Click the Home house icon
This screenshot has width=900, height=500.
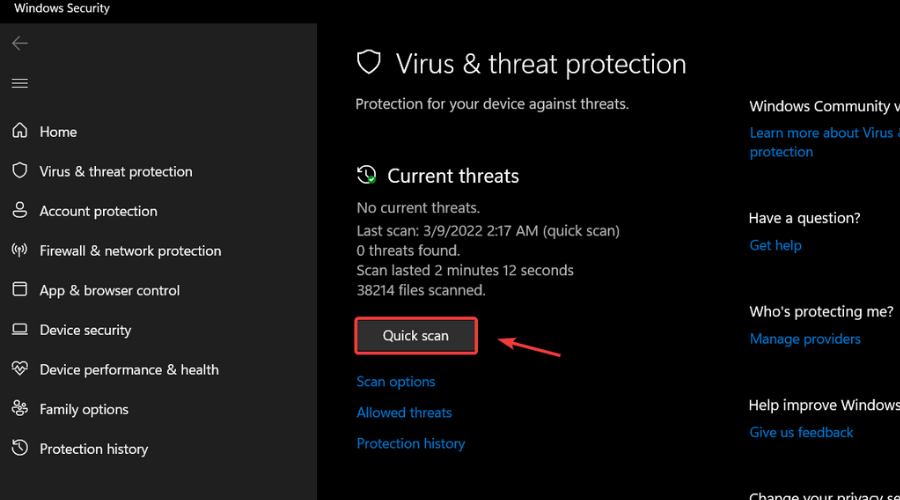coord(20,131)
